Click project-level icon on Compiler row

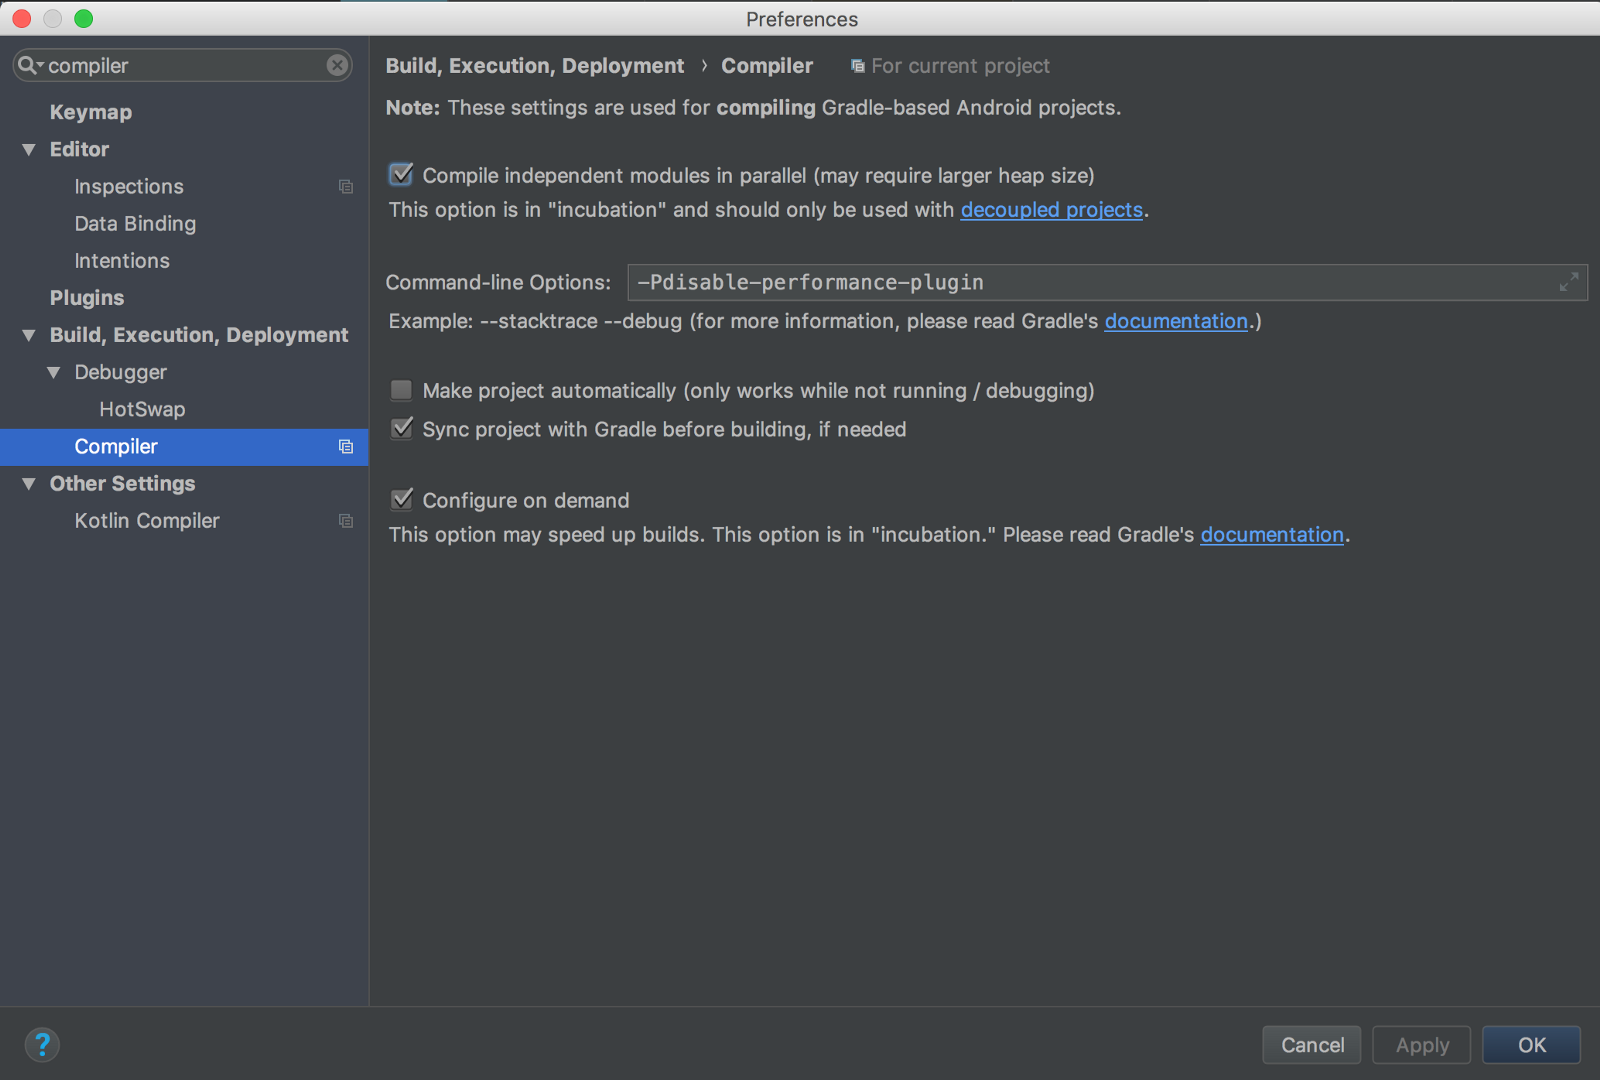(346, 447)
